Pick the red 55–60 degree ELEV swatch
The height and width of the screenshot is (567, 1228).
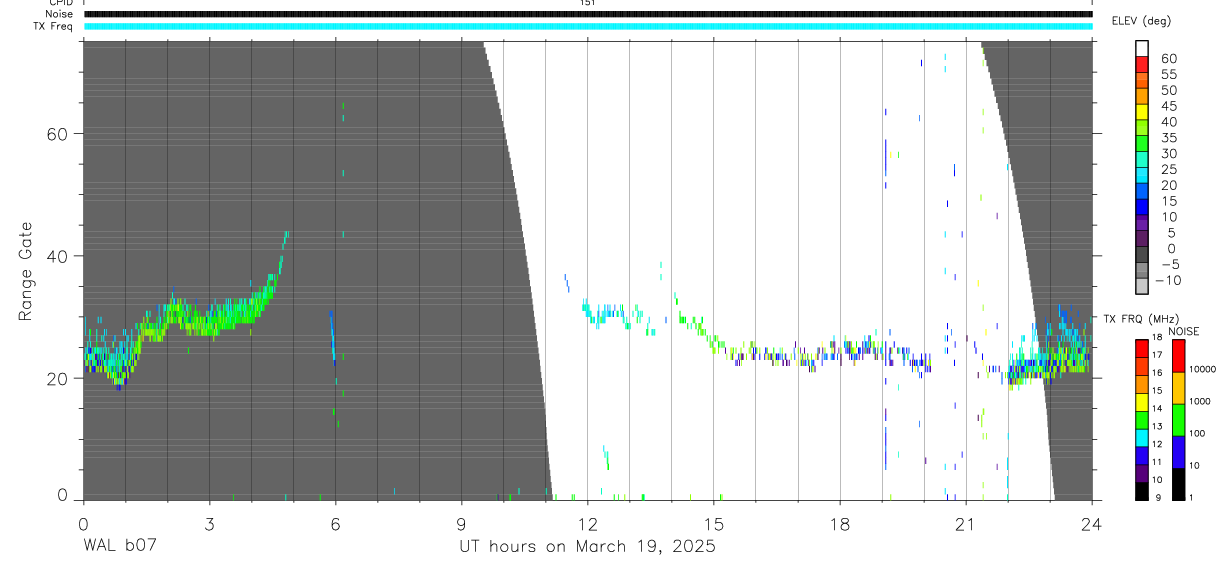coord(1142,63)
